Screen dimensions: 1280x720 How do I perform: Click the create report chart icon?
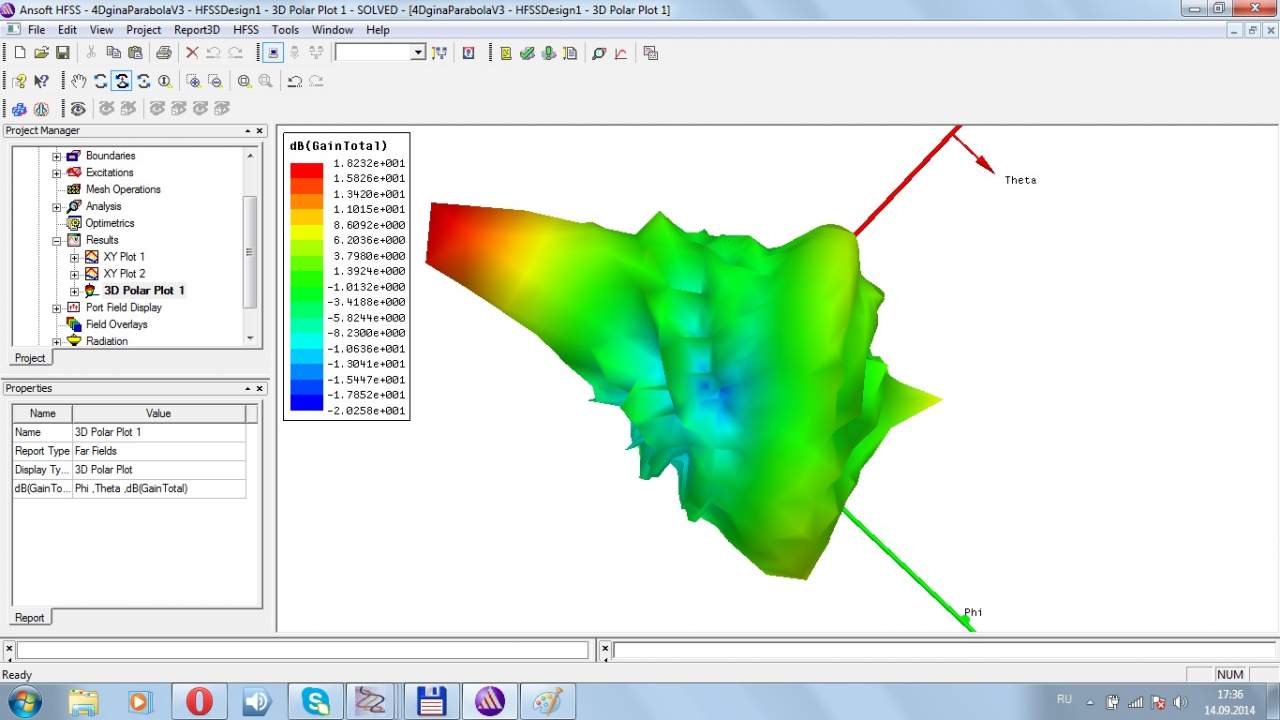621,53
